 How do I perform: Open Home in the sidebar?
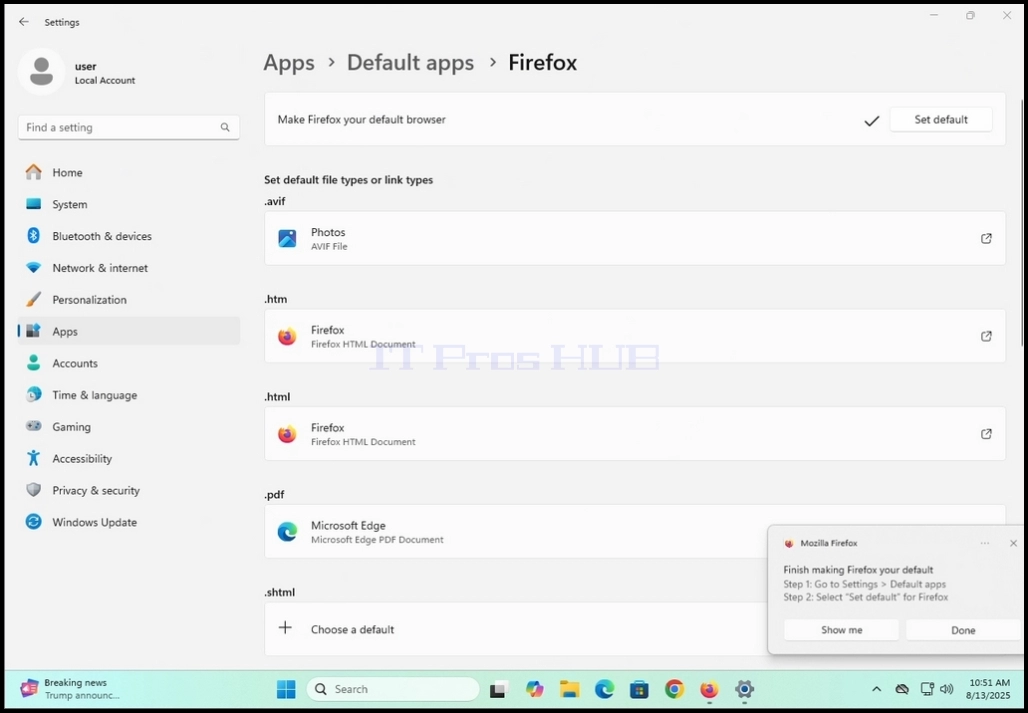pos(129,172)
